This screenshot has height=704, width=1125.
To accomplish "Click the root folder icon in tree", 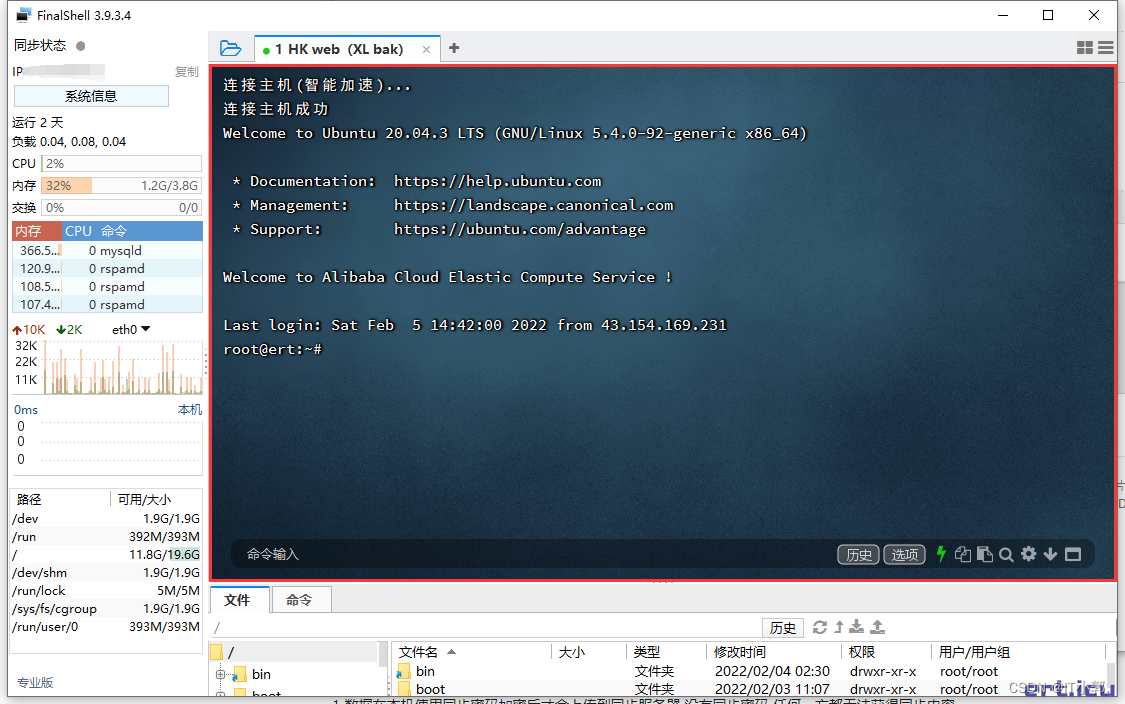I will click(x=216, y=652).
